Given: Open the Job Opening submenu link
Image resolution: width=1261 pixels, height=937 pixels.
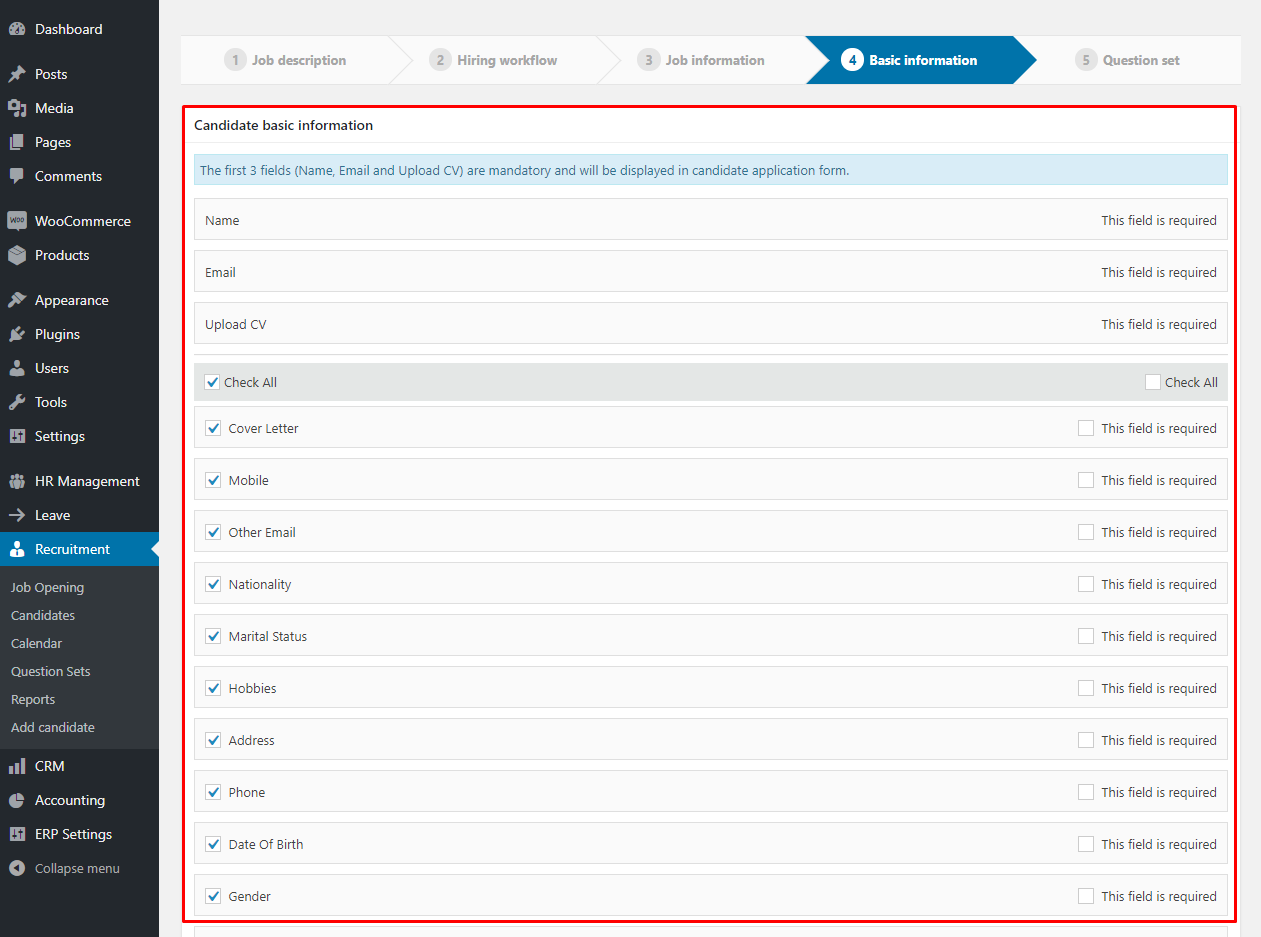Looking at the screenshot, I should tap(47, 587).
